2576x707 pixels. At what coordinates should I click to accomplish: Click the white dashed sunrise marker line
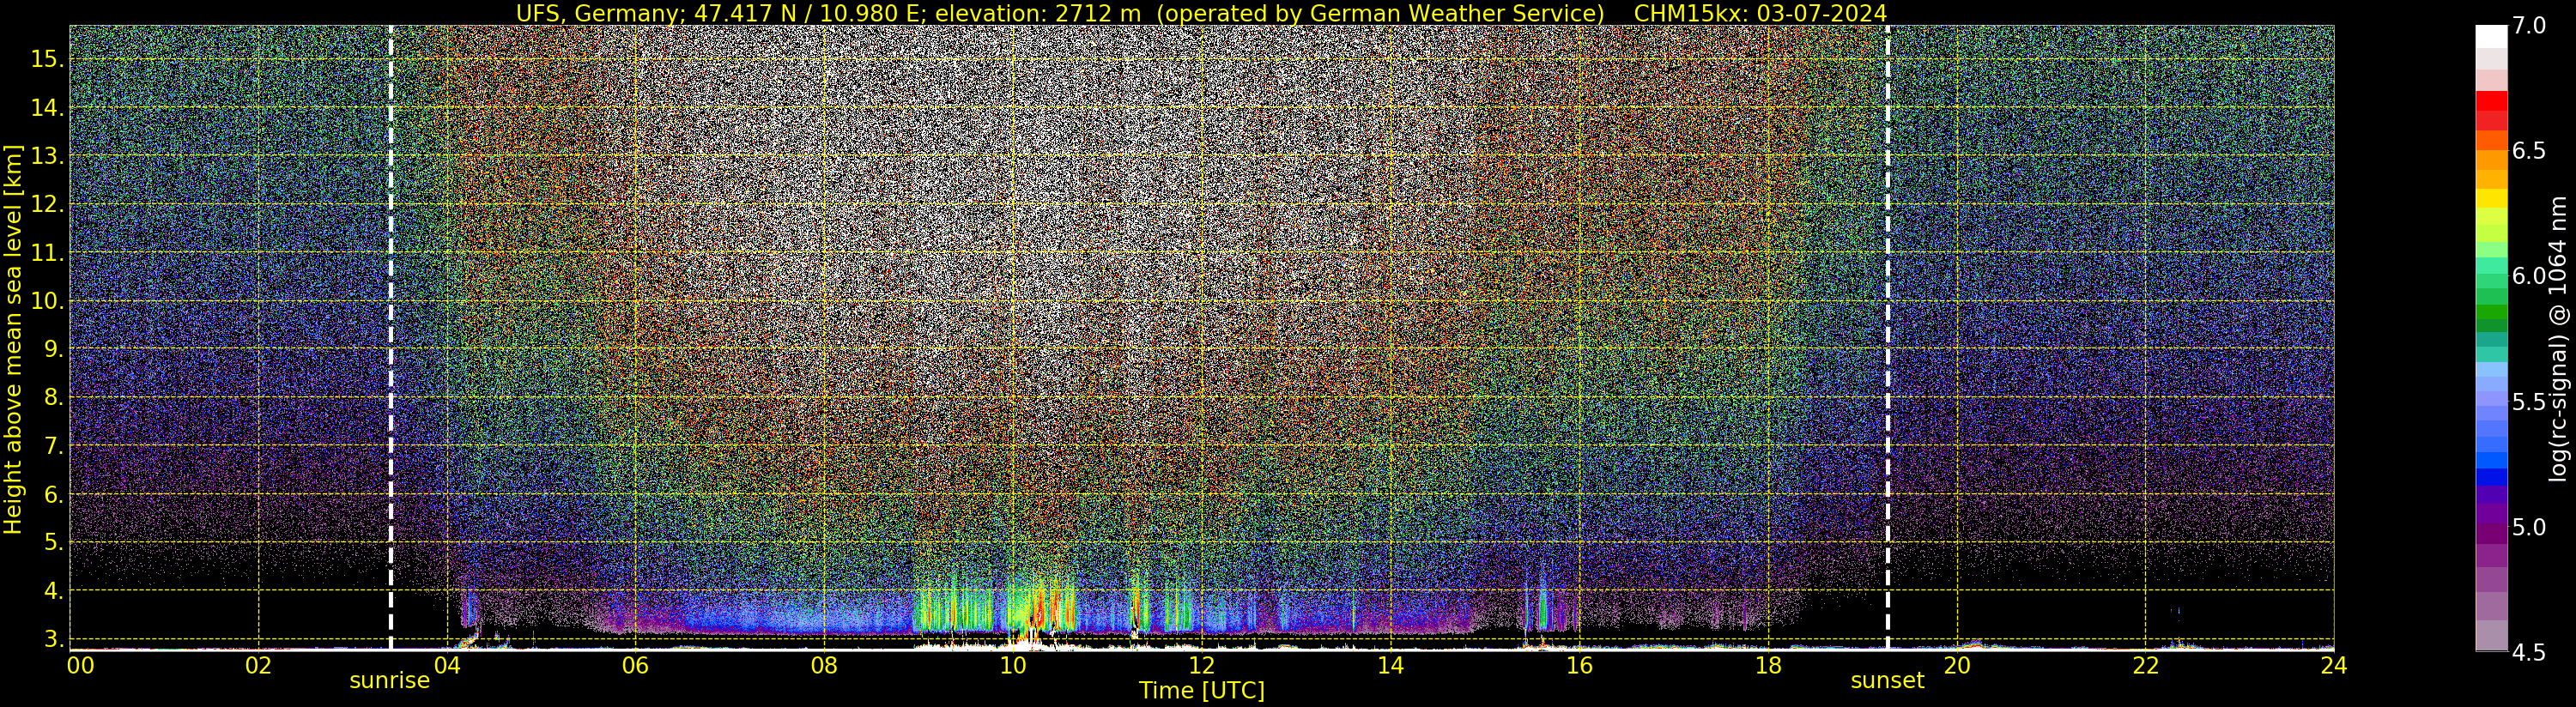click(x=390, y=338)
